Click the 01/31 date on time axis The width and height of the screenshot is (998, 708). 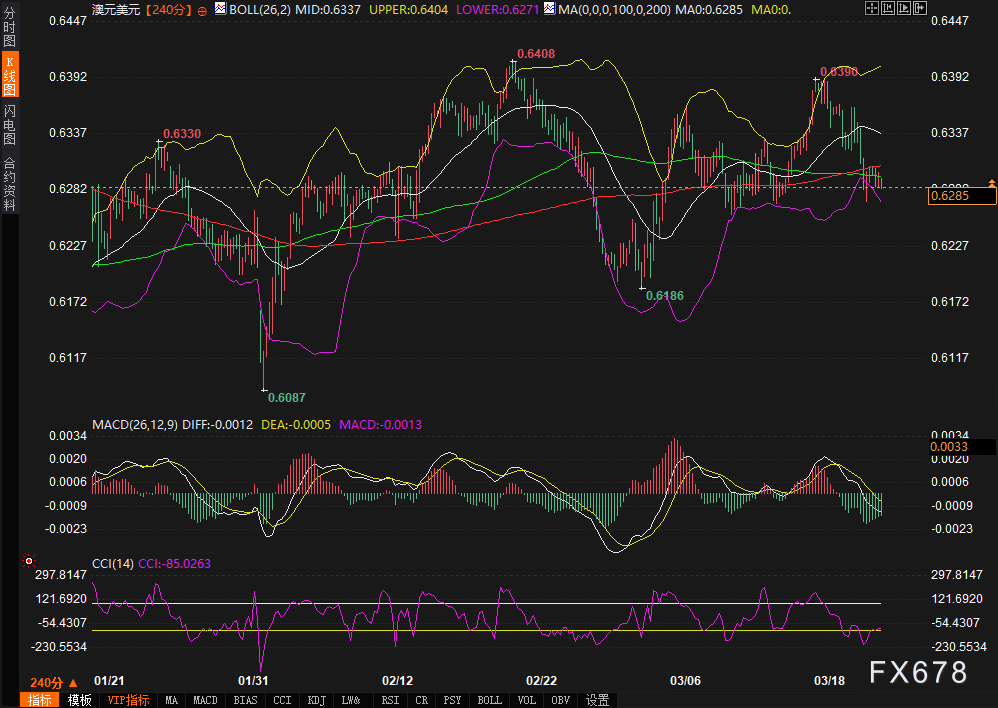[x=253, y=681]
